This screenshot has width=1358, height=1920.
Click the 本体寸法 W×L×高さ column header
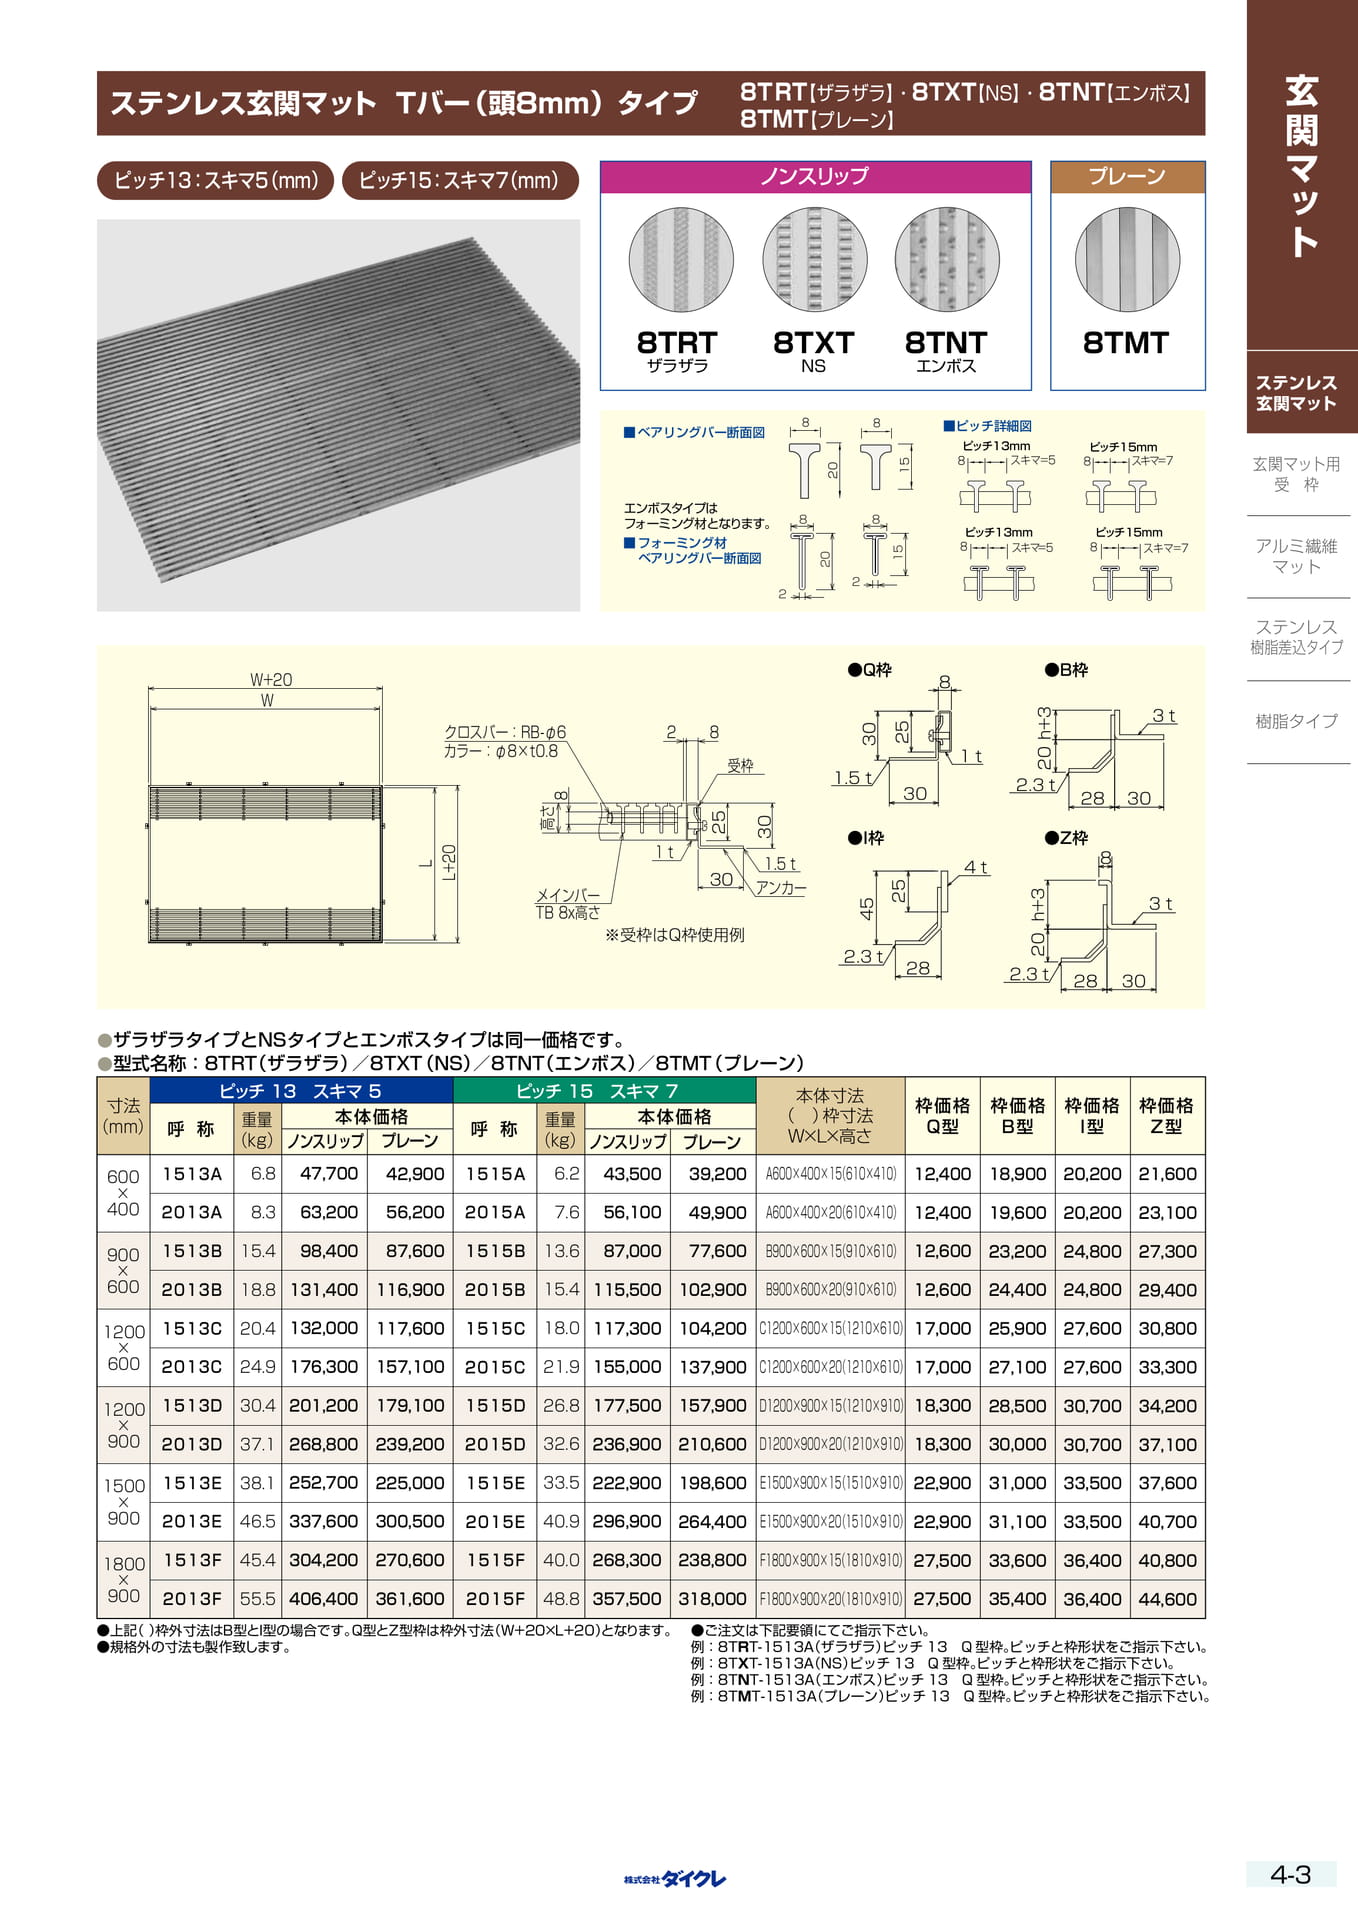[x=830, y=1116]
